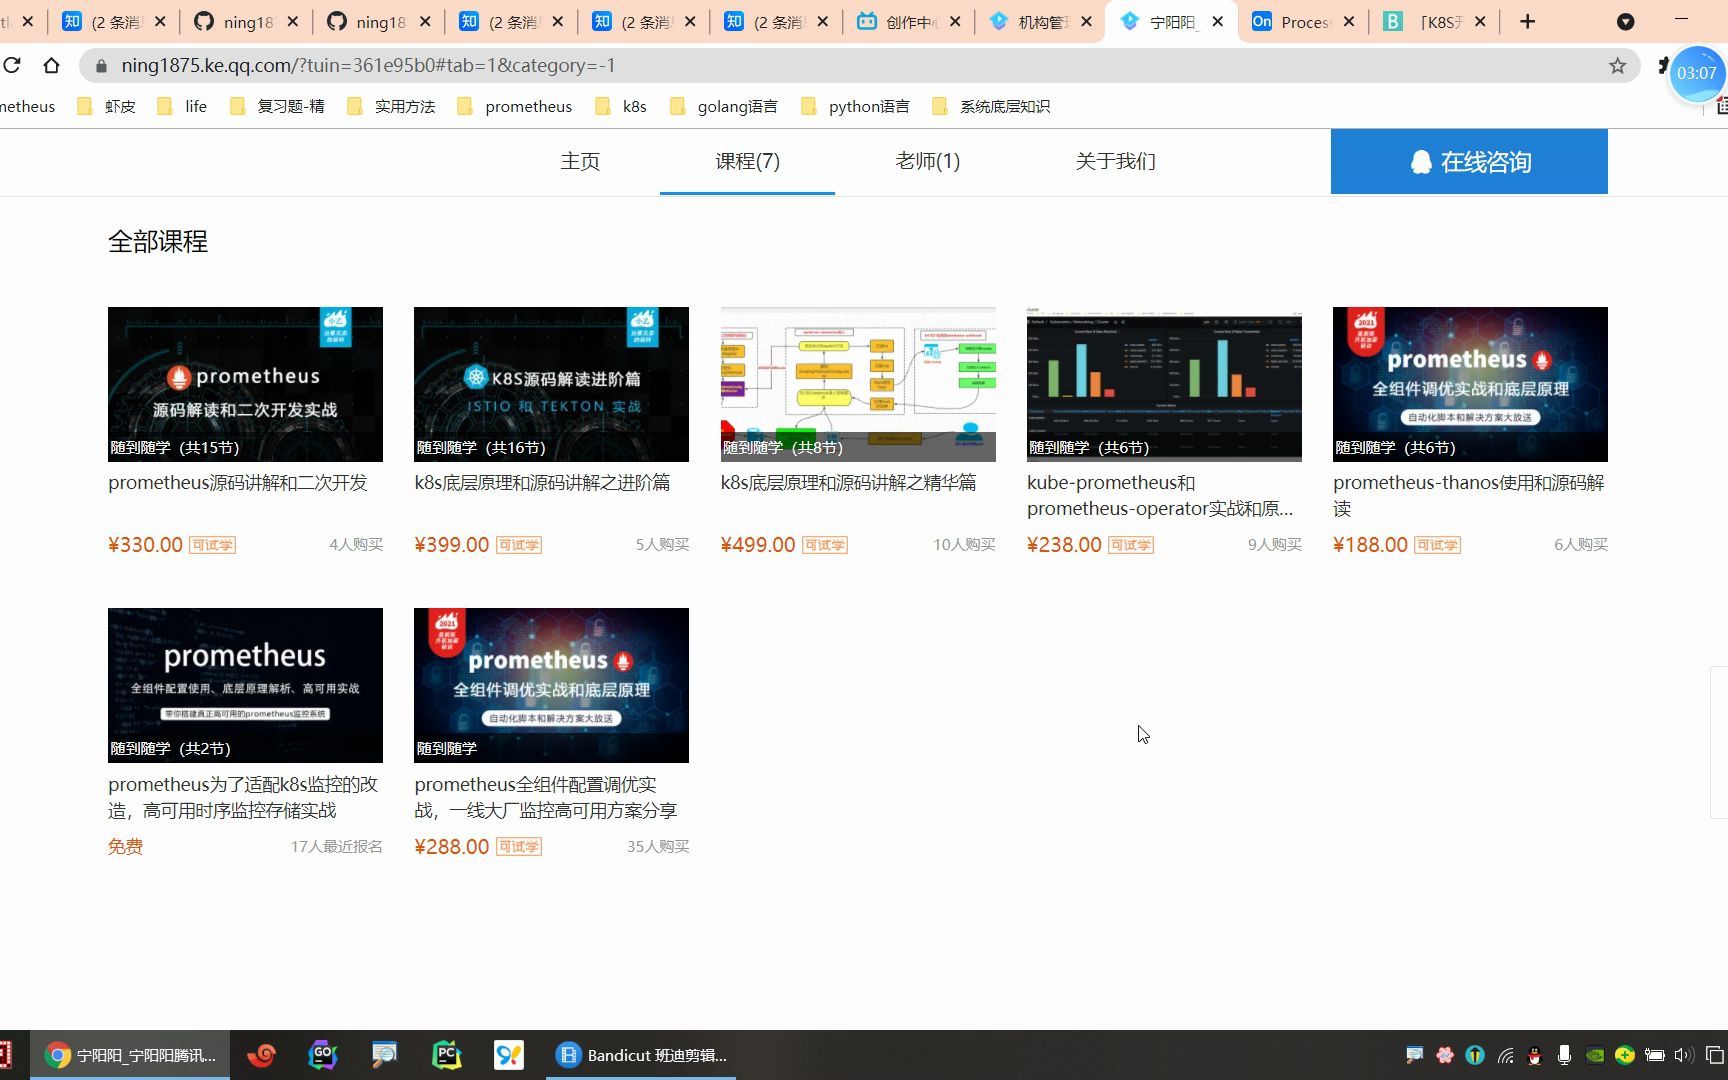Open the 实用方法 bookmark folder

(x=391, y=107)
